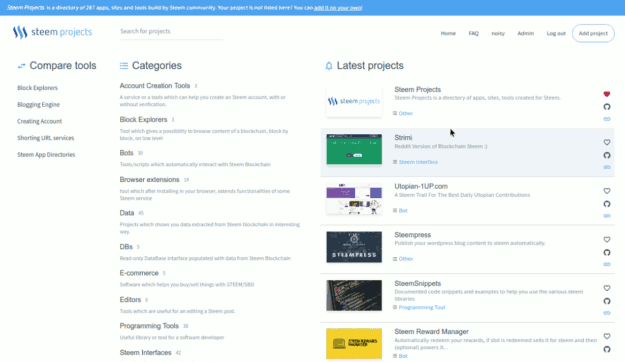The width and height of the screenshot is (625, 362).
Task: Follow the 'add it on your own' banner link
Action: [x=338, y=8]
